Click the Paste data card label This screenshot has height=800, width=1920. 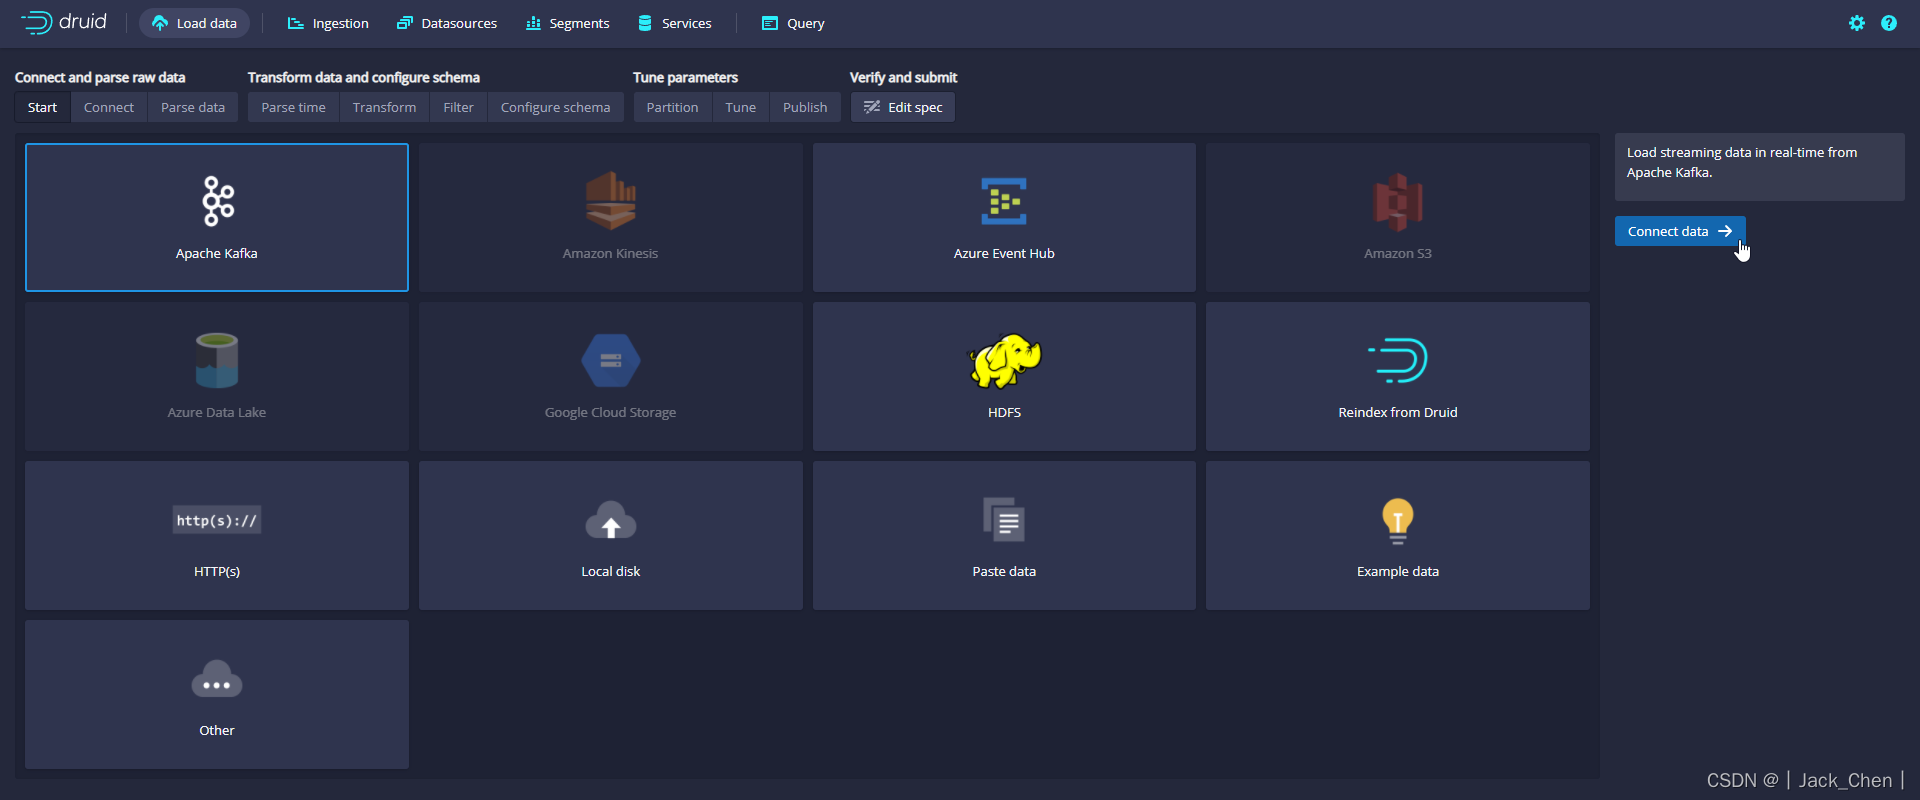pos(1004,571)
